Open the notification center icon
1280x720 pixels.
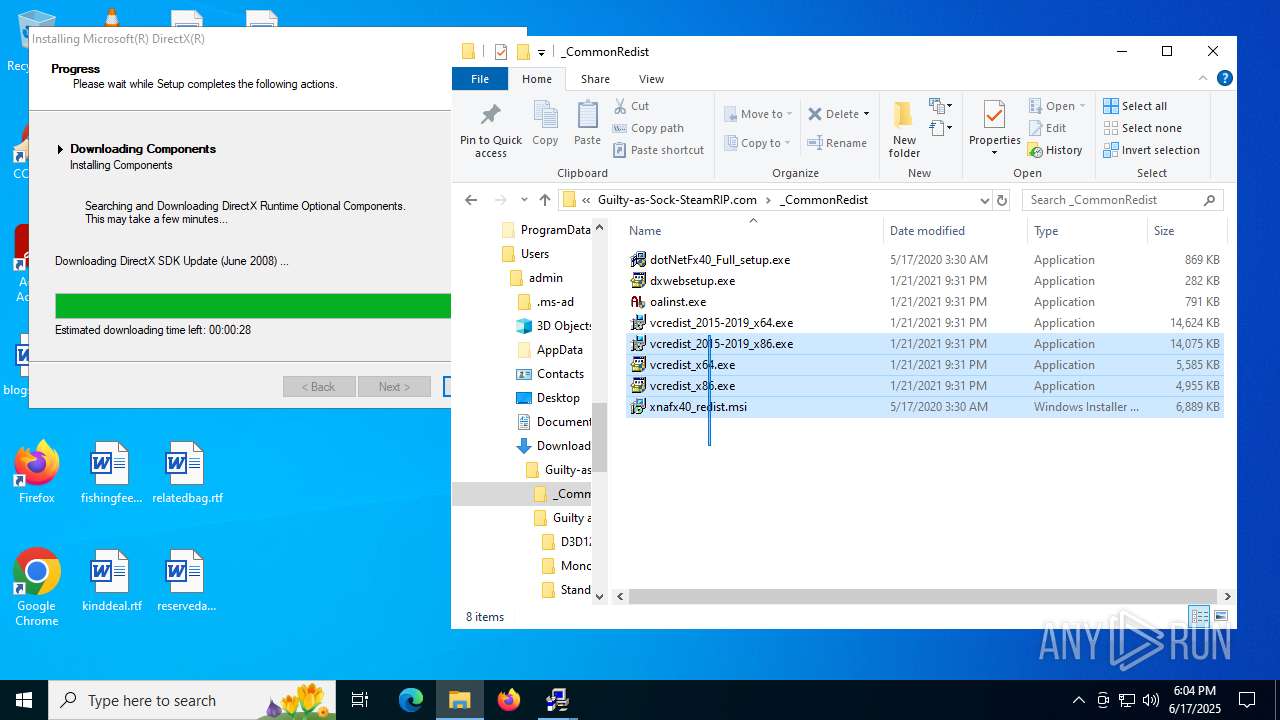(x=1247, y=700)
